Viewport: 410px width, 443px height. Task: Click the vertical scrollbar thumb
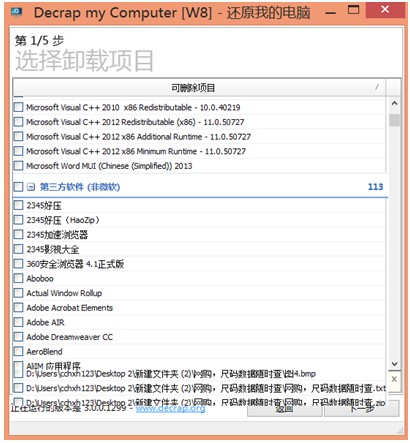click(x=394, y=120)
